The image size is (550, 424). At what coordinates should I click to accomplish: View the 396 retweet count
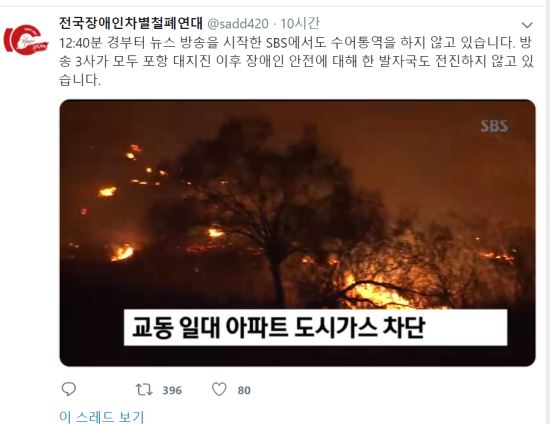point(172,390)
